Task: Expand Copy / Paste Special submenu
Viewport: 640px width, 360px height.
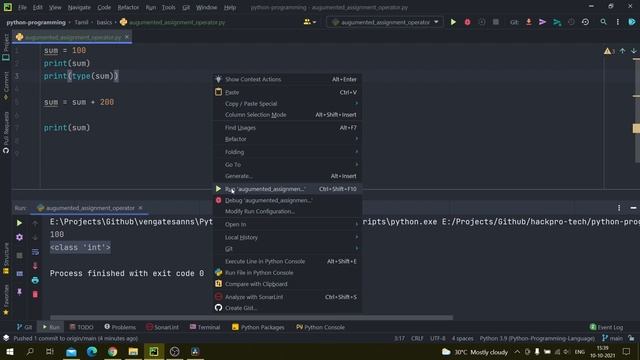Action: (287, 104)
